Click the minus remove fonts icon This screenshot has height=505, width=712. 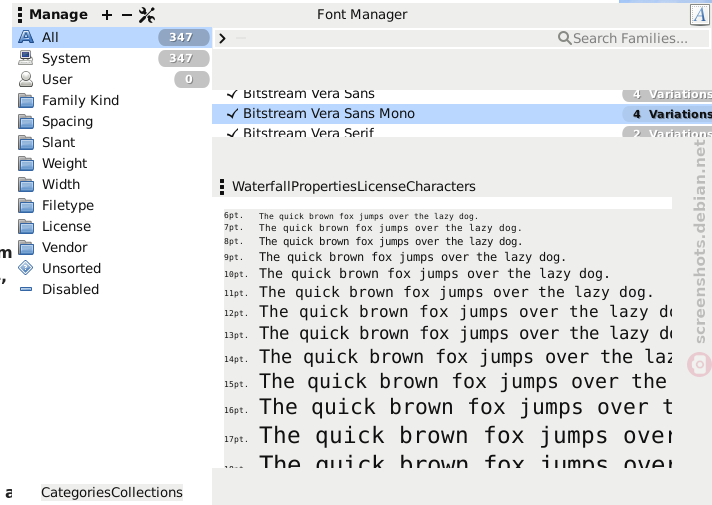click(127, 15)
